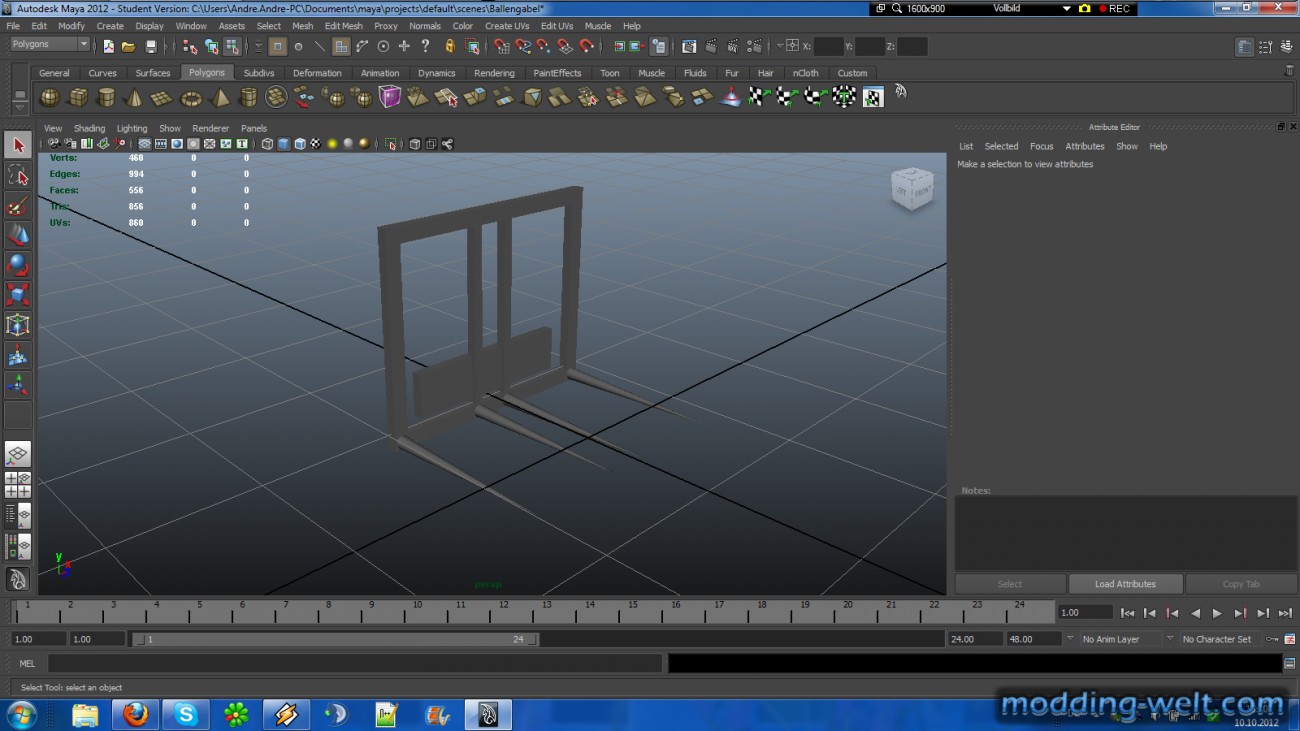Switch to four view layout

tap(18, 485)
